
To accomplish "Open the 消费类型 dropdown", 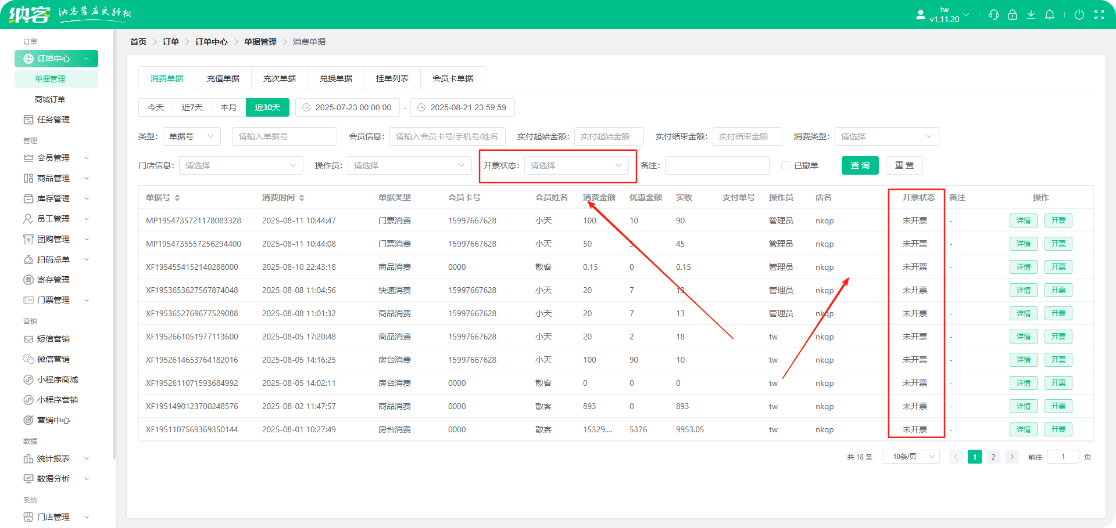I will pyautogui.click(x=887, y=136).
